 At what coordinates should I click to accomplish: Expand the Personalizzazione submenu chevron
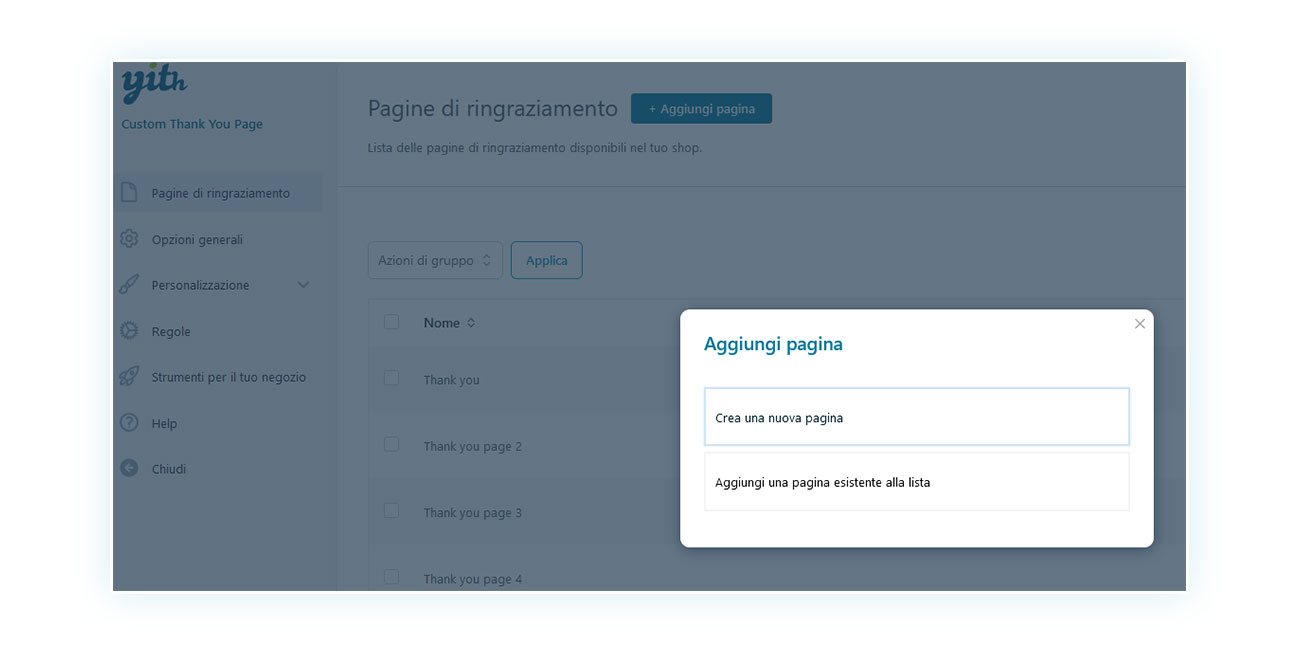(x=304, y=285)
